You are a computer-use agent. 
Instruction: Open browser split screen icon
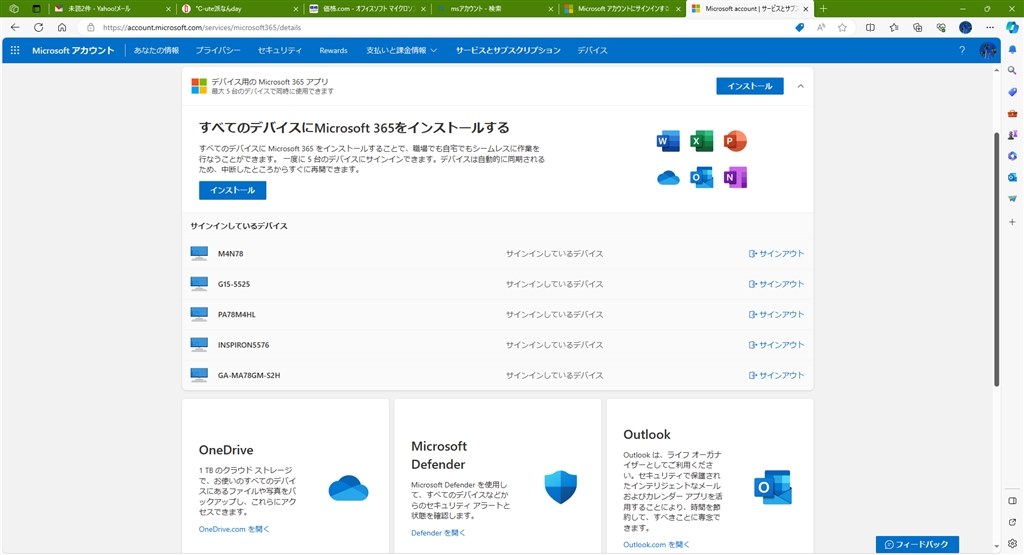click(870, 27)
